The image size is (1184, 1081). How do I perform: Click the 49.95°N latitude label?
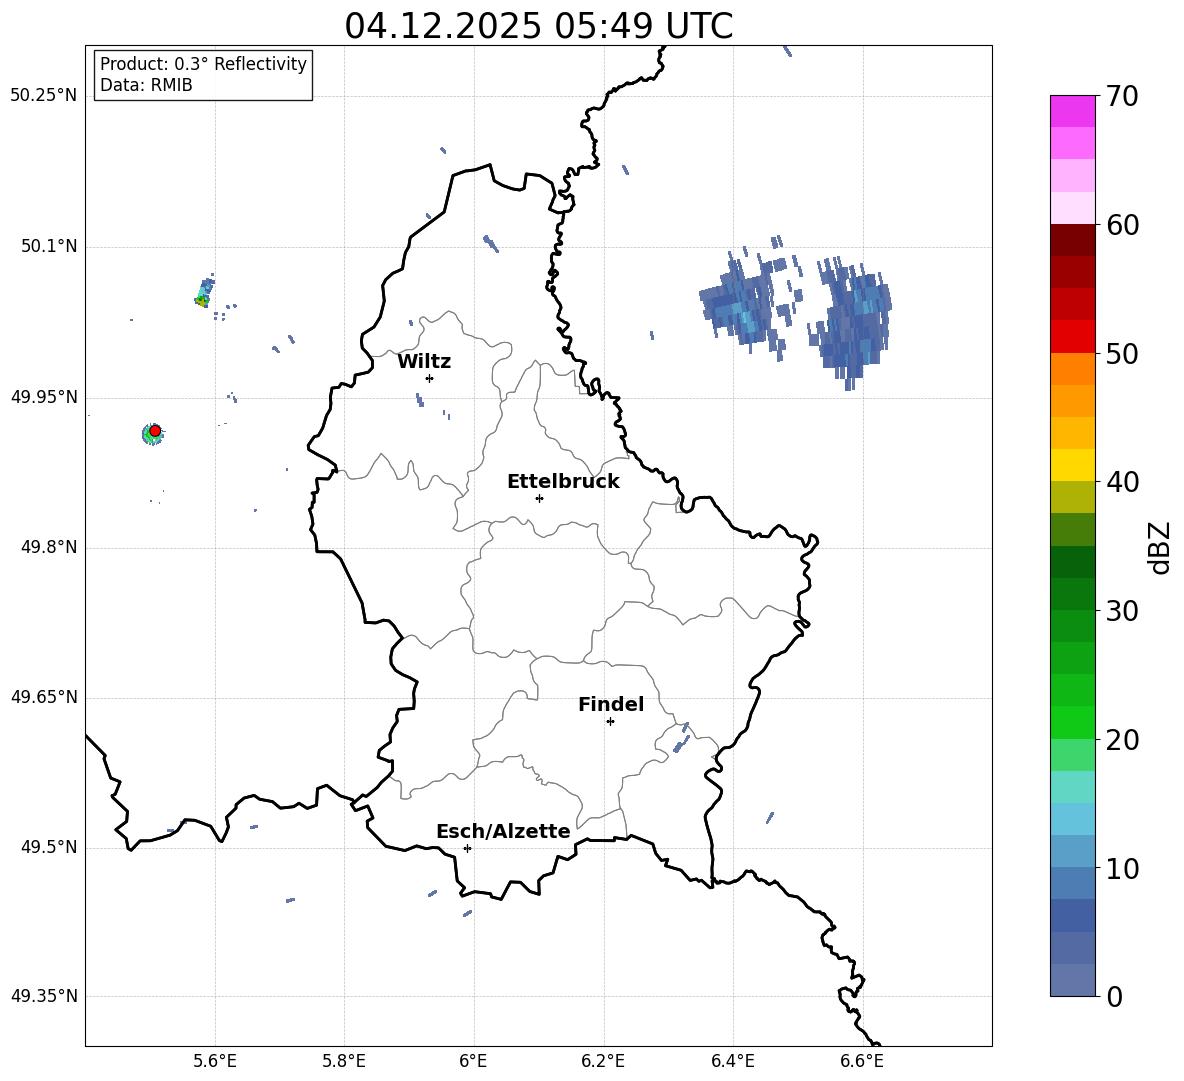point(44,397)
